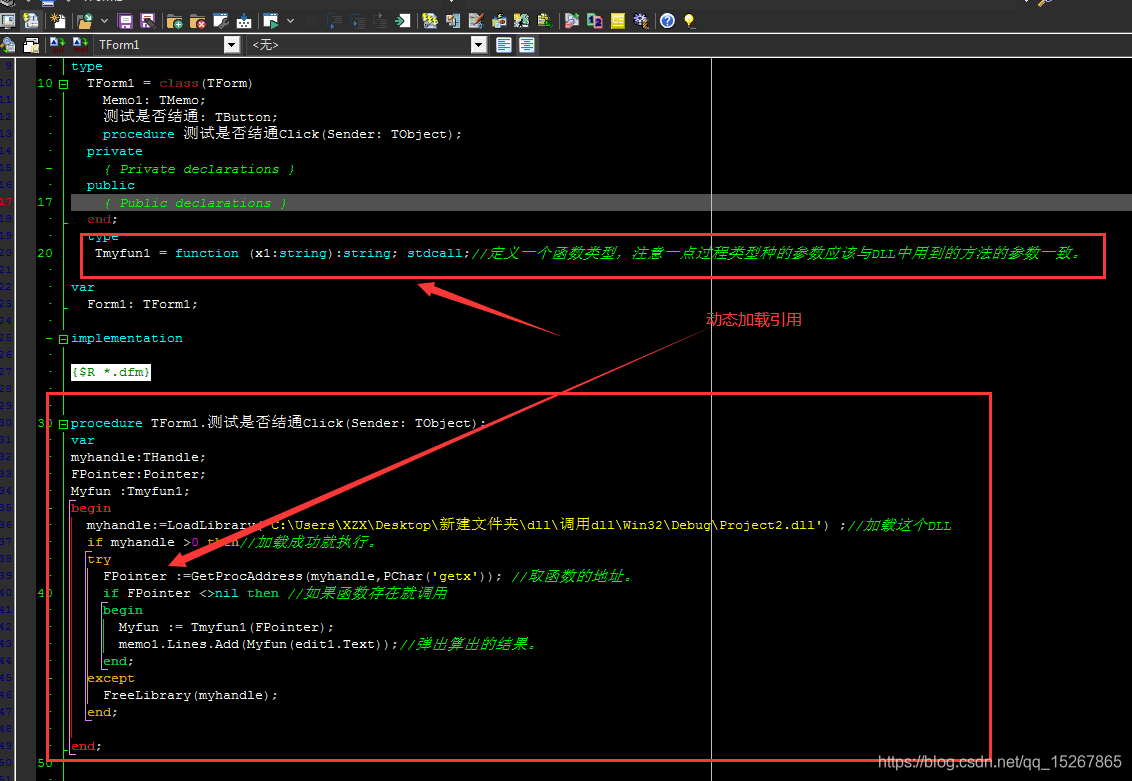Click the '{ Private declarations }' comment
This screenshot has width=1132, height=781.
(x=199, y=169)
